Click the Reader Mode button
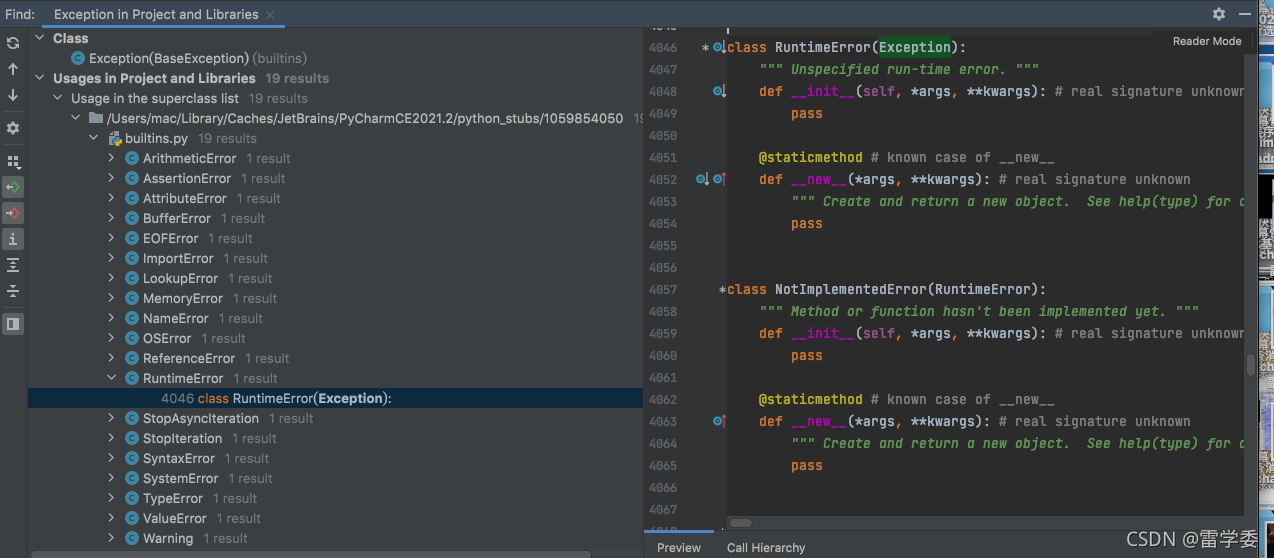 (x=1207, y=41)
